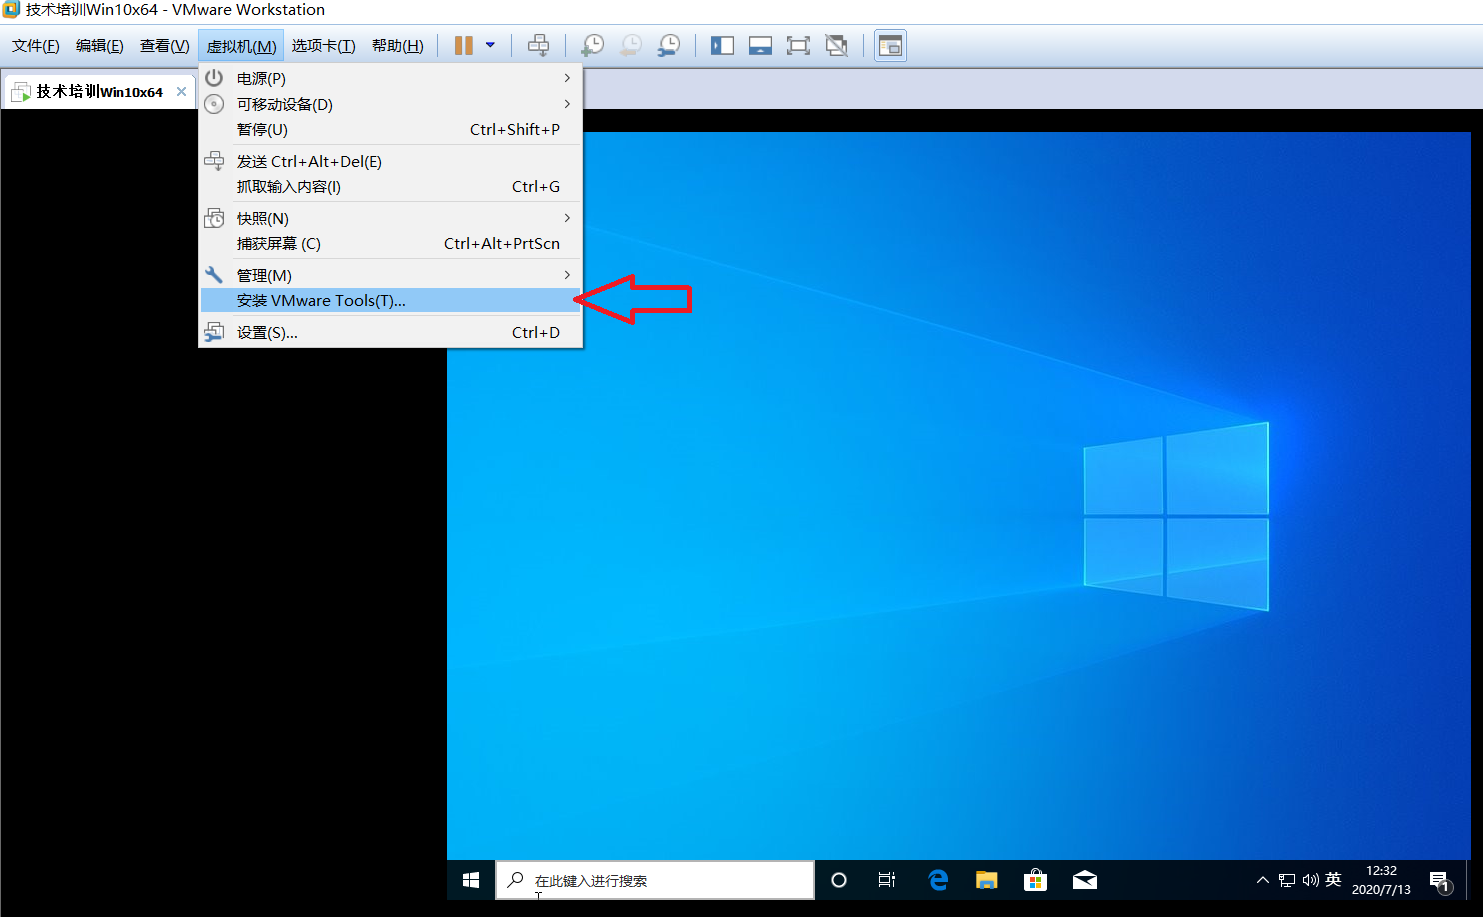Viewport: 1483px width, 917px height.
Task: Open the 帮助(H) menu
Action: 398,46
